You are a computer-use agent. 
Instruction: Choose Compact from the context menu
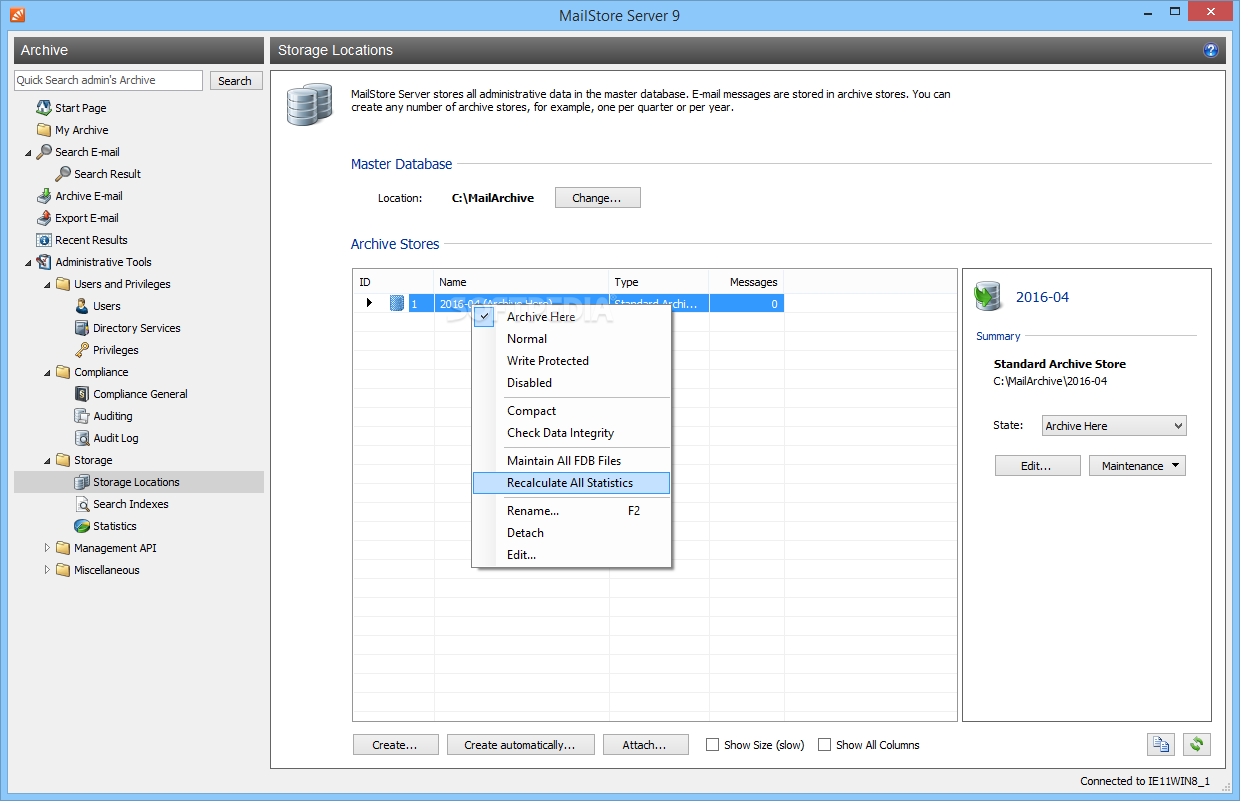(x=571, y=411)
